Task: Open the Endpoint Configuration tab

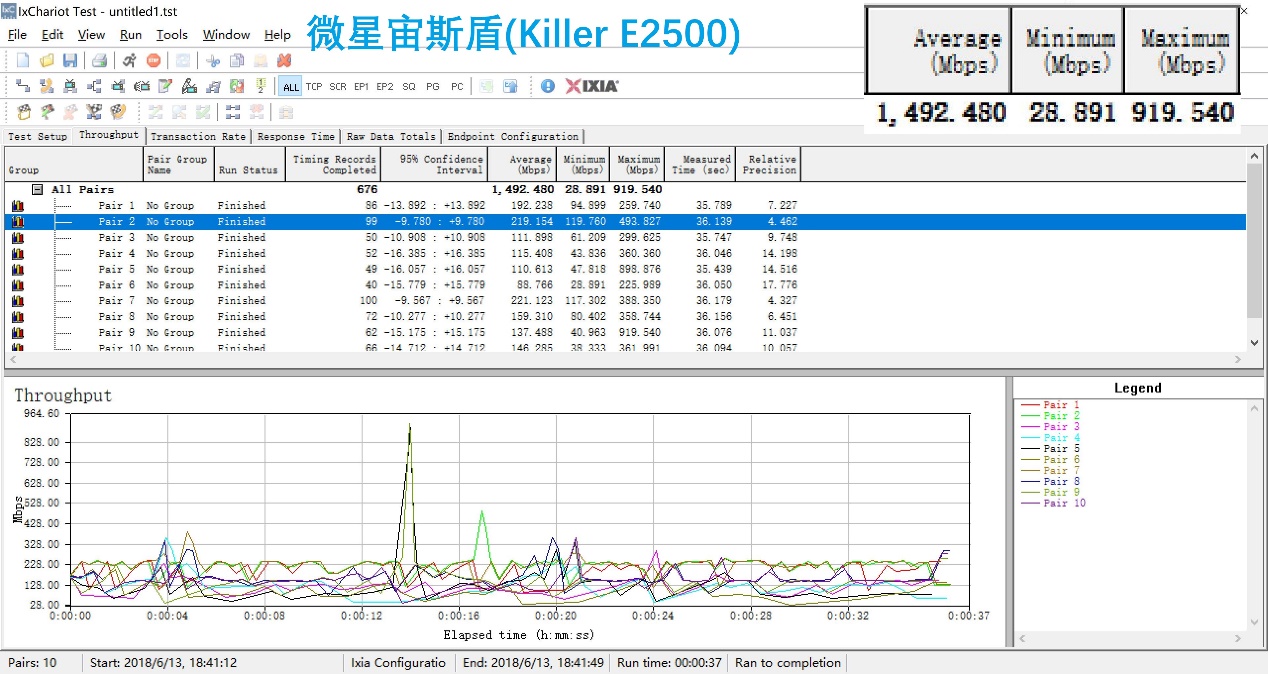Action: (x=513, y=137)
